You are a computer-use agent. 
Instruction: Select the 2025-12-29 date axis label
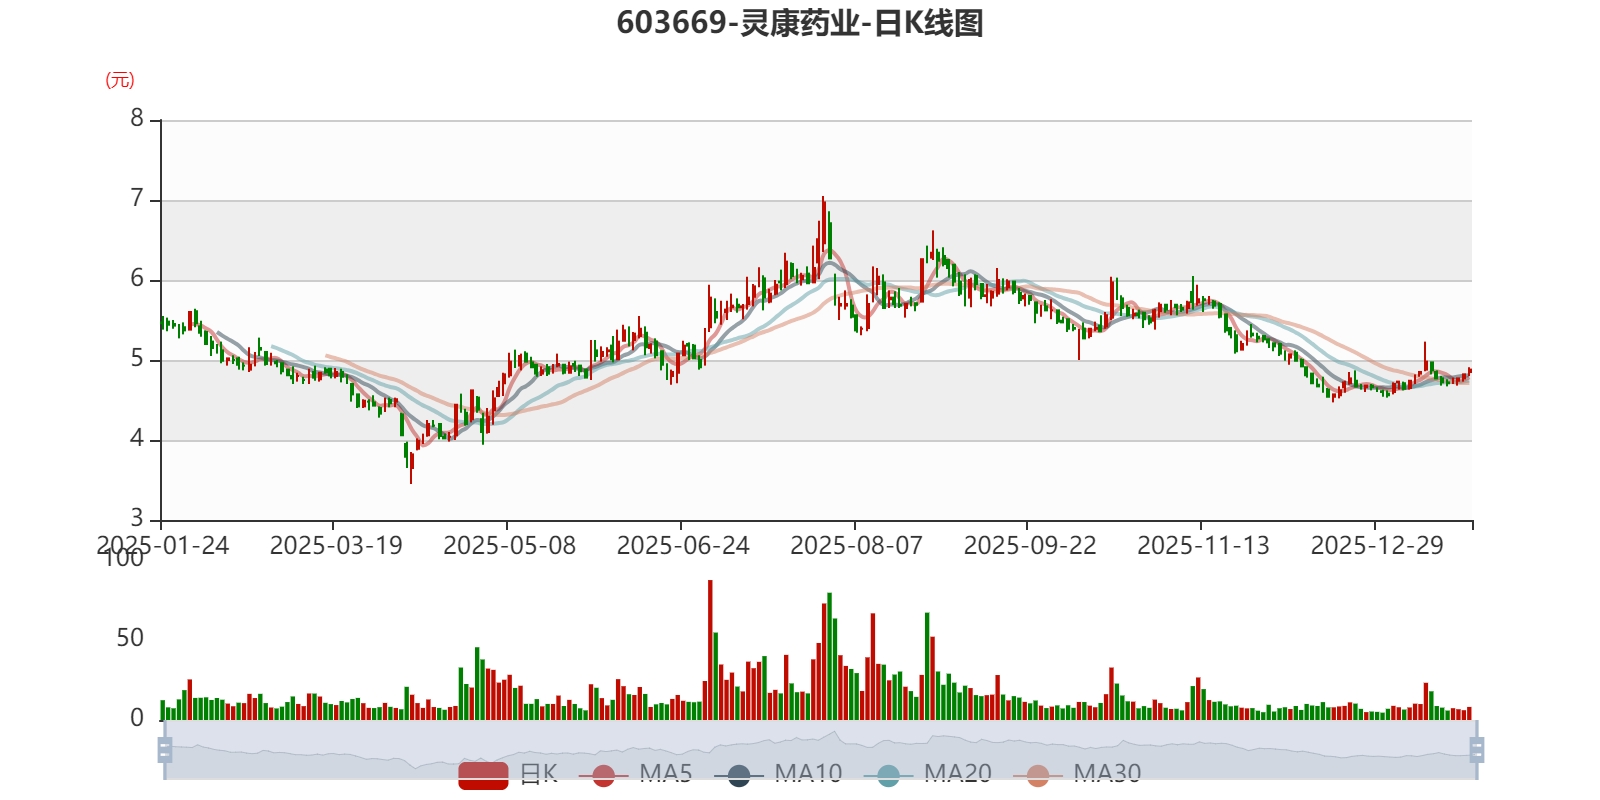point(1377,546)
